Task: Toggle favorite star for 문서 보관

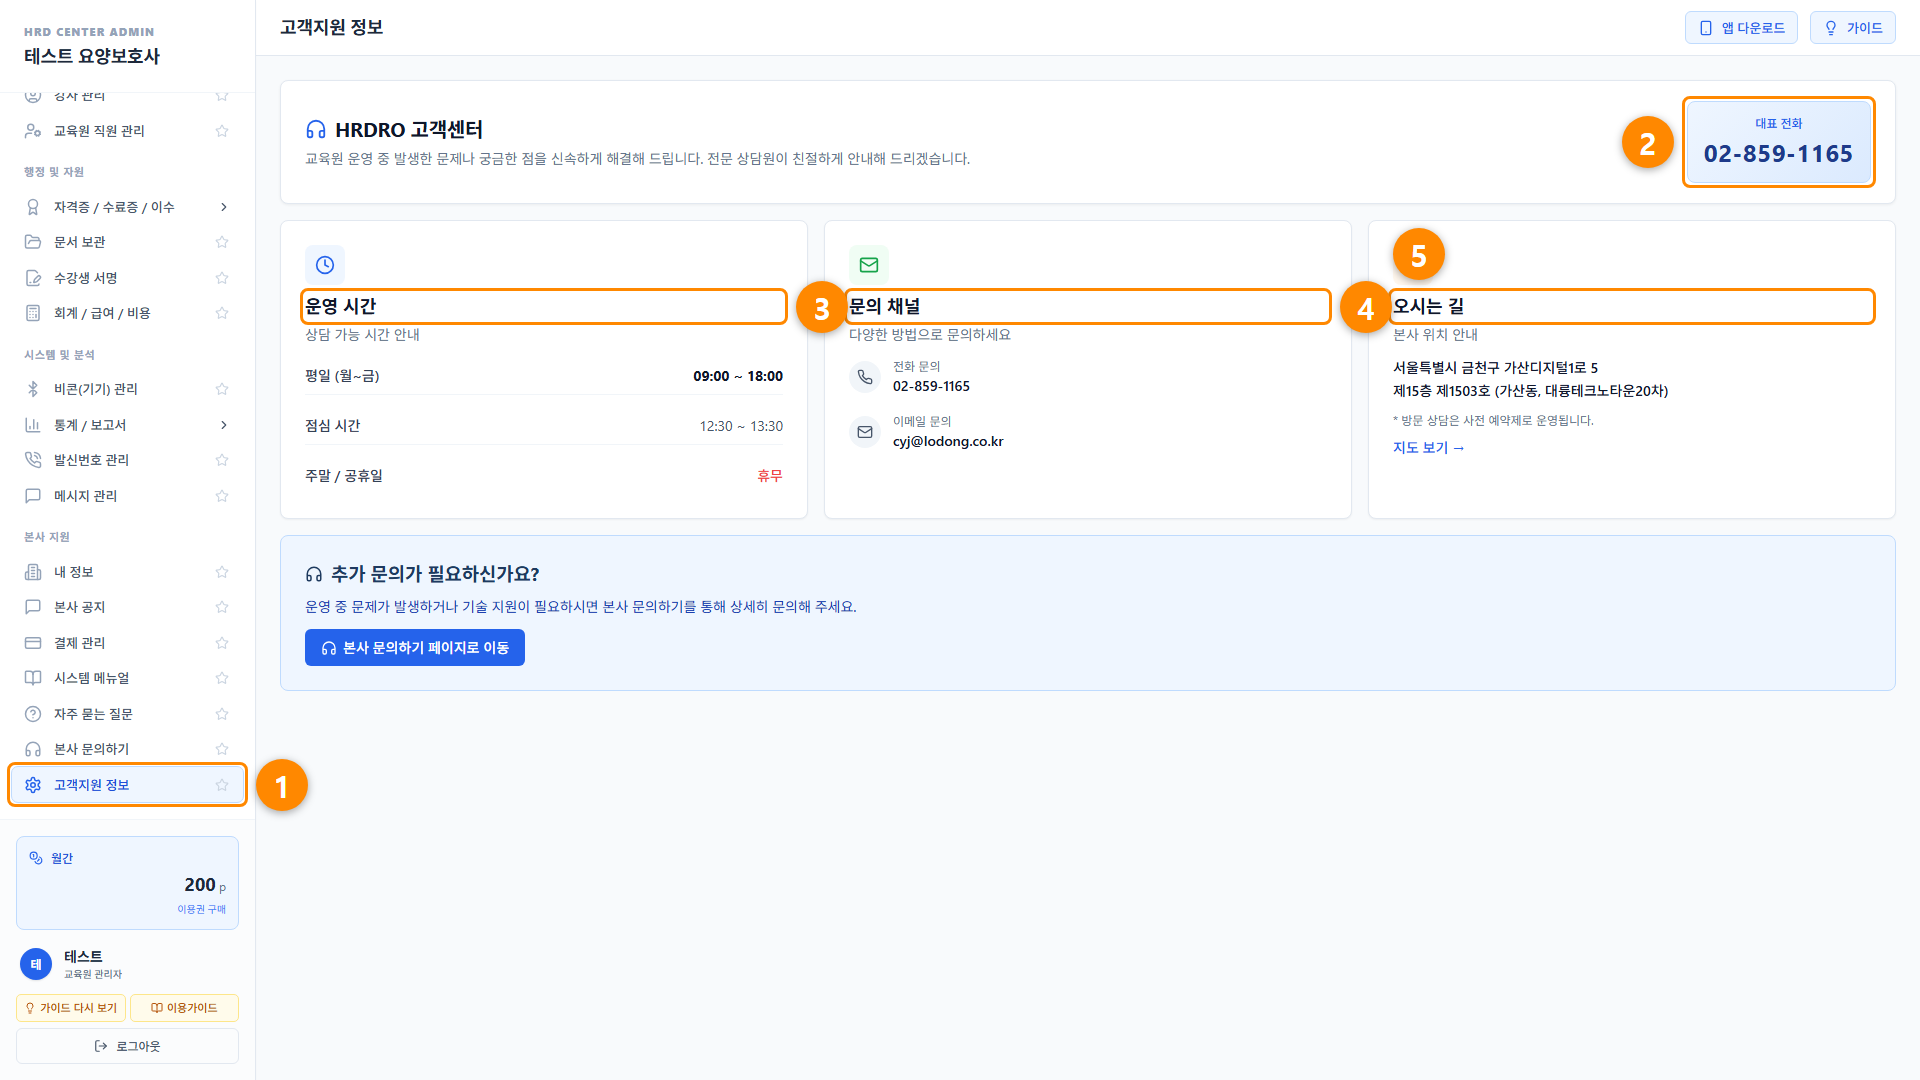Action: click(x=222, y=242)
